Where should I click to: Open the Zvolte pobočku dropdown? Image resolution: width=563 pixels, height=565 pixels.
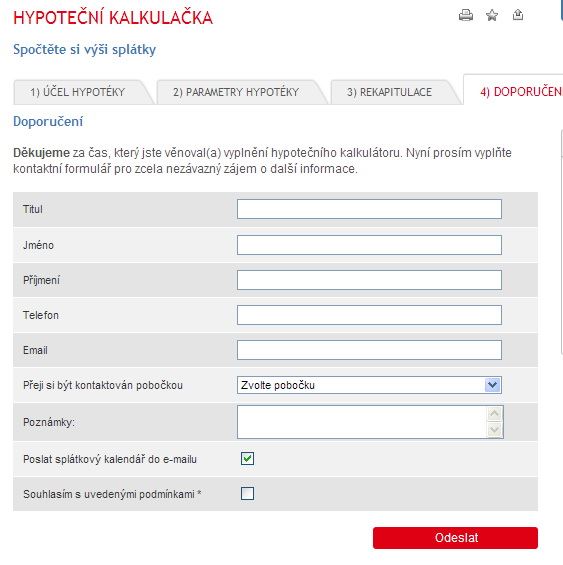click(x=369, y=385)
